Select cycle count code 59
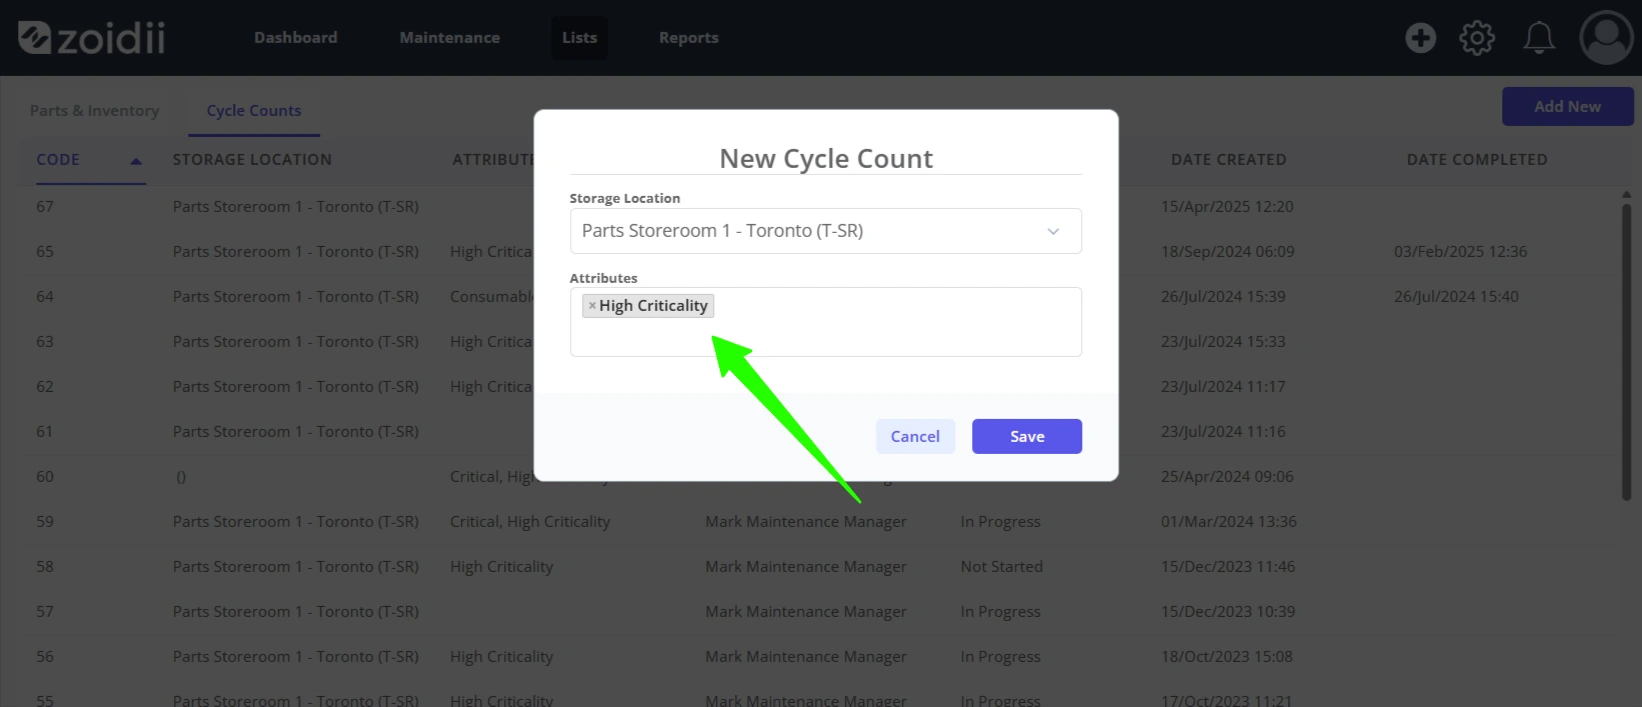This screenshot has height=707, width=1642. (45, 522)
